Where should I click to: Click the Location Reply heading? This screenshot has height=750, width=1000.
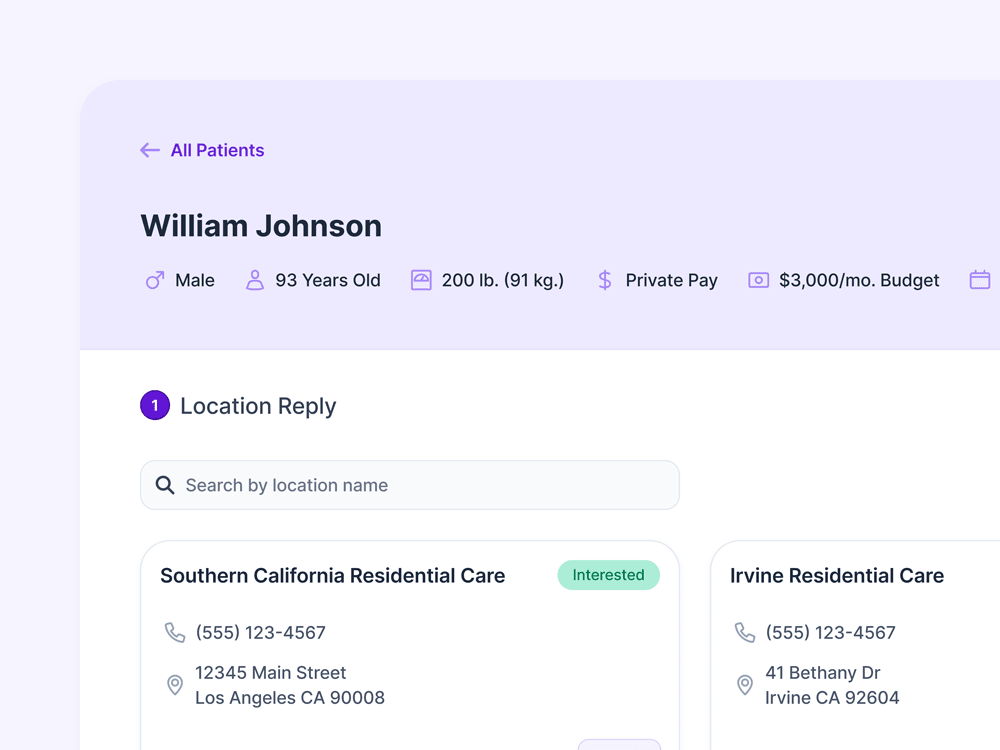tap(258, 406)
